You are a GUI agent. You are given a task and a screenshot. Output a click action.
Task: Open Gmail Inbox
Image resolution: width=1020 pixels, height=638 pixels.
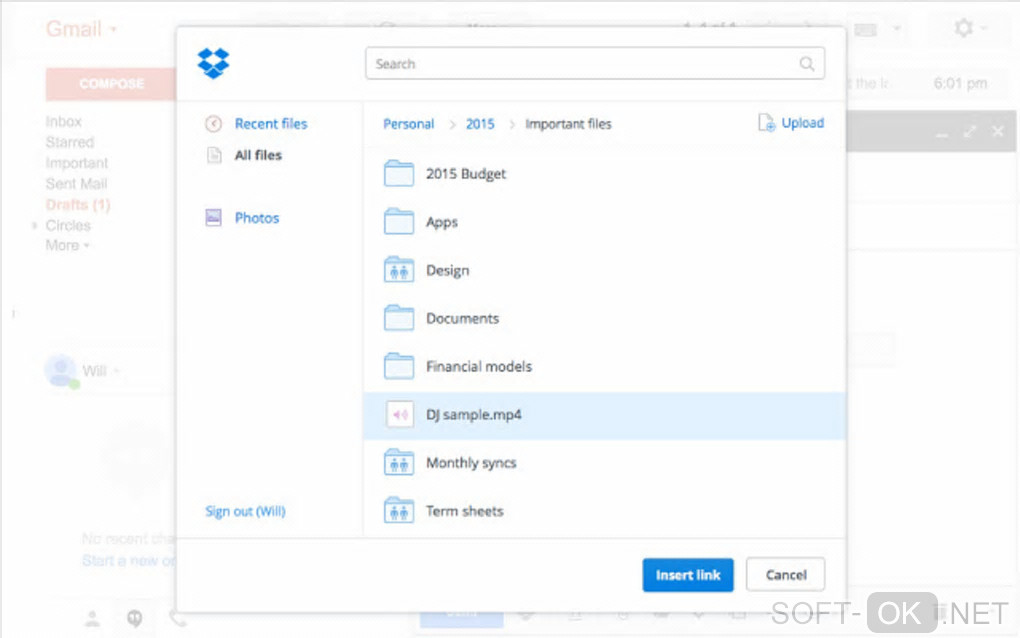click(63, 122)
